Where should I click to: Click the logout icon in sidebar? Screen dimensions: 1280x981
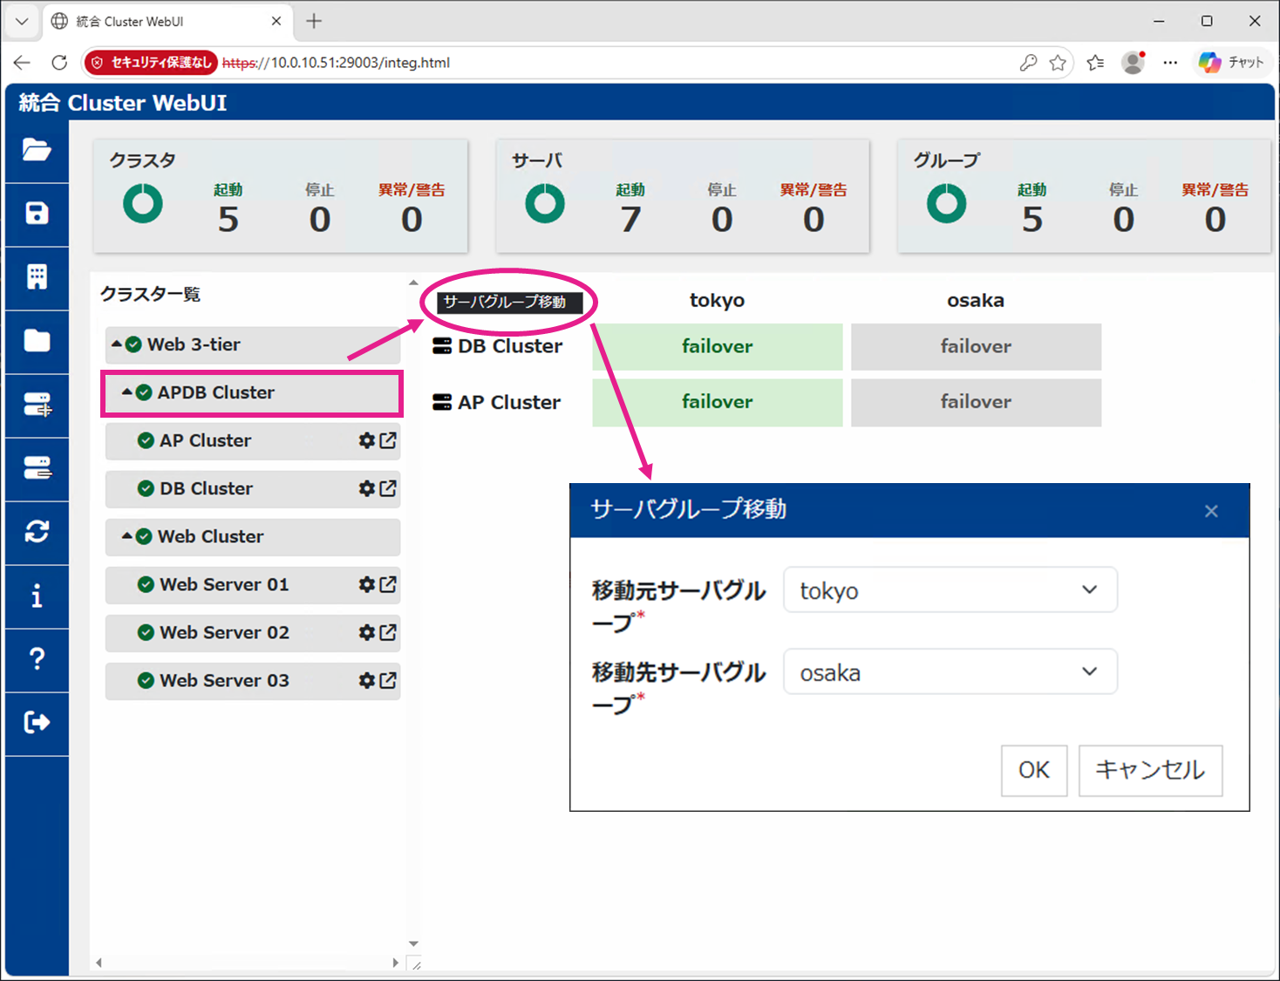[37, 722]
